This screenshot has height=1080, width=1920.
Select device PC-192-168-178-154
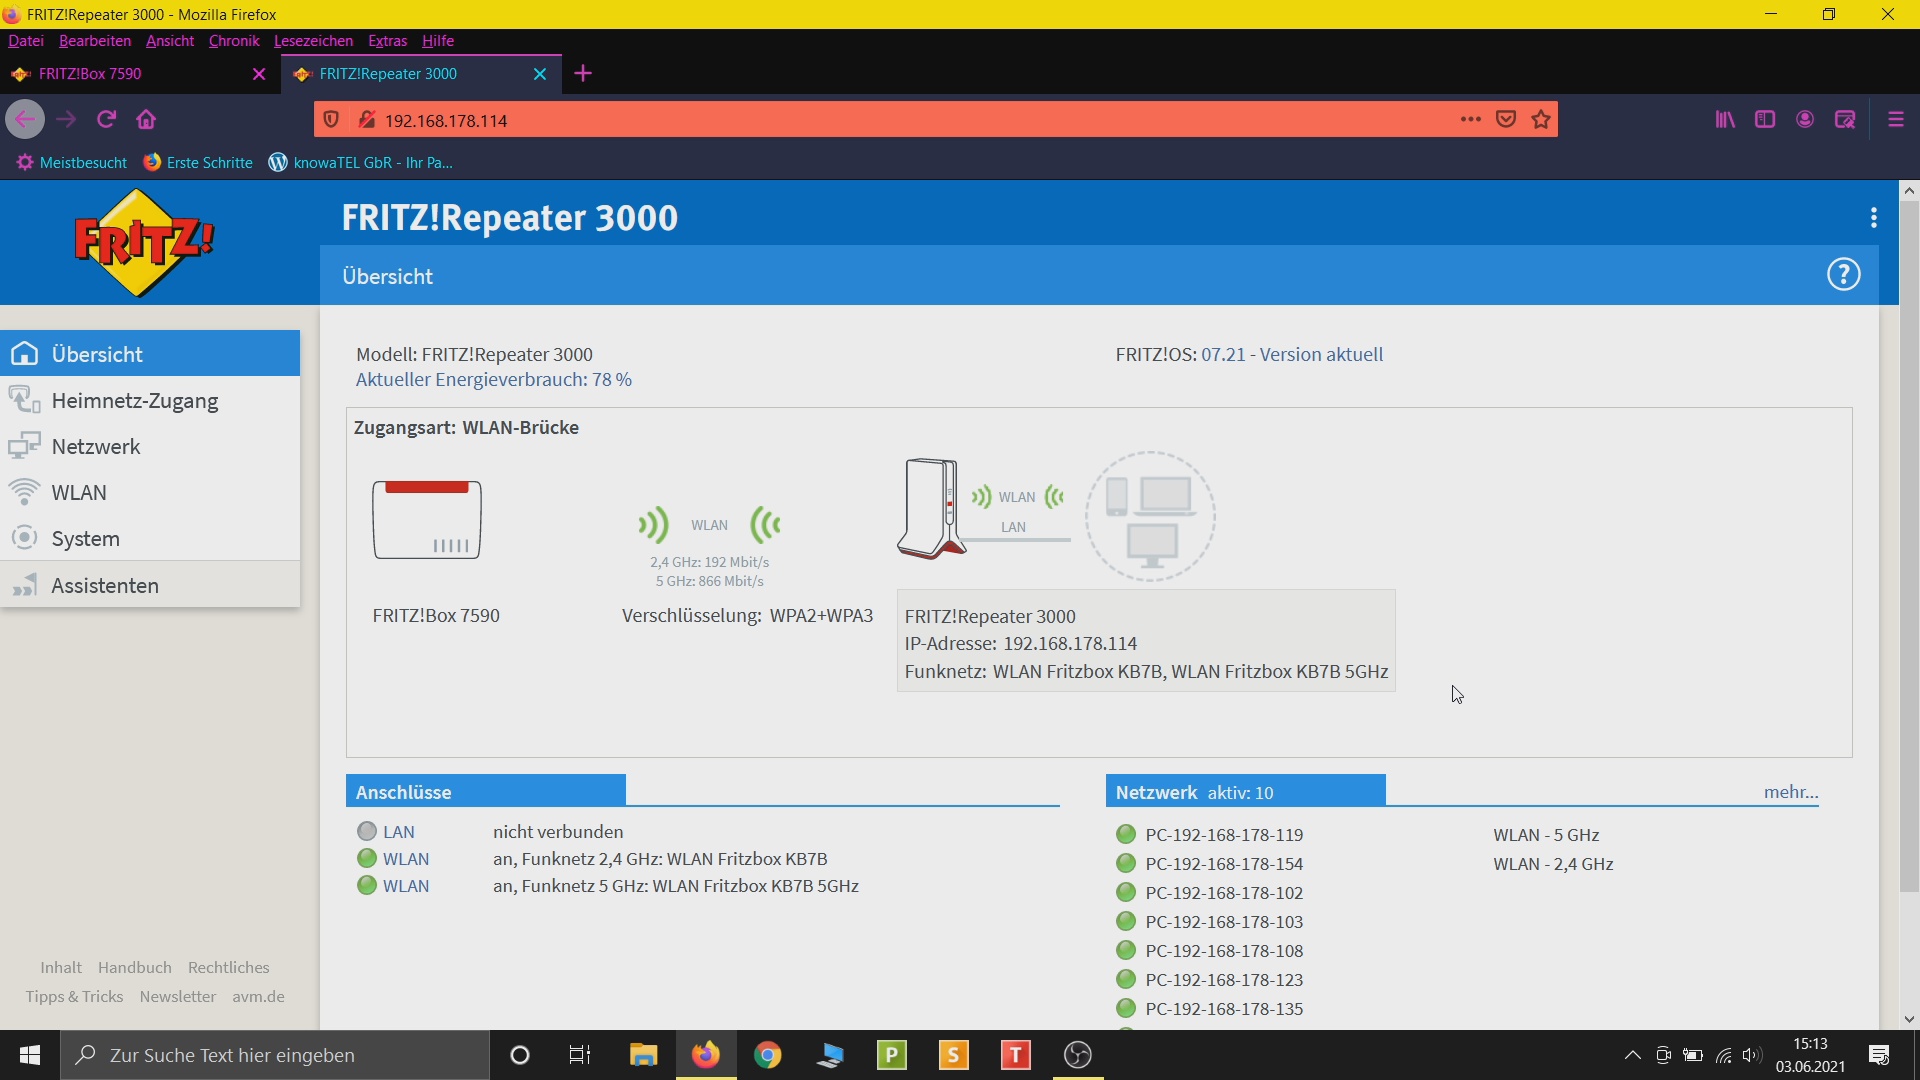point(1224,864)
